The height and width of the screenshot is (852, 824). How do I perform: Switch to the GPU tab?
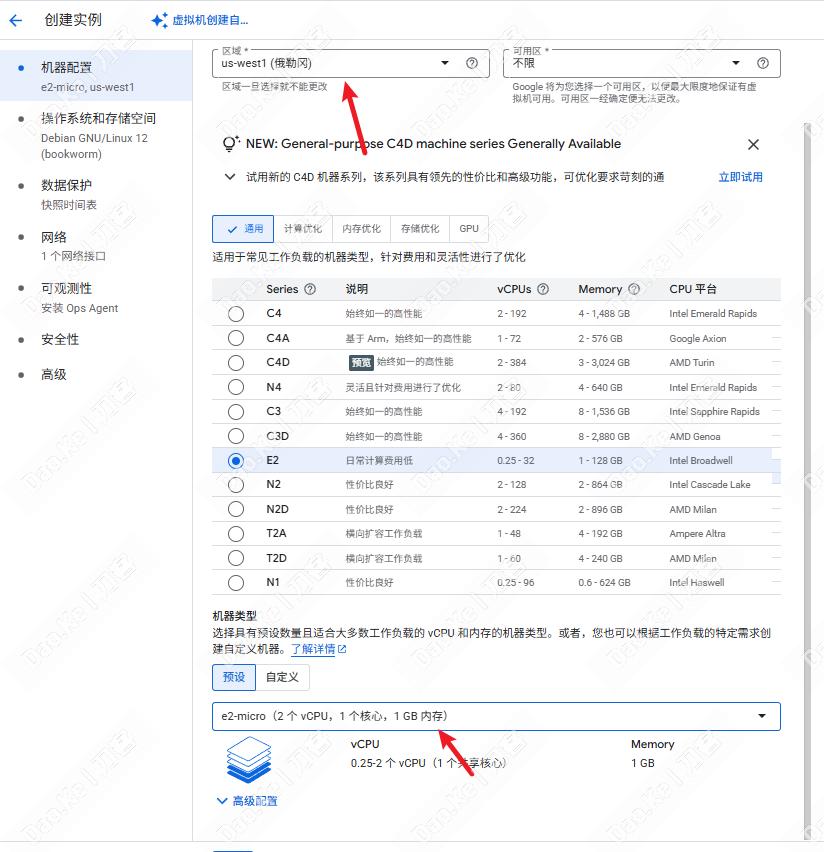[469, 229]
